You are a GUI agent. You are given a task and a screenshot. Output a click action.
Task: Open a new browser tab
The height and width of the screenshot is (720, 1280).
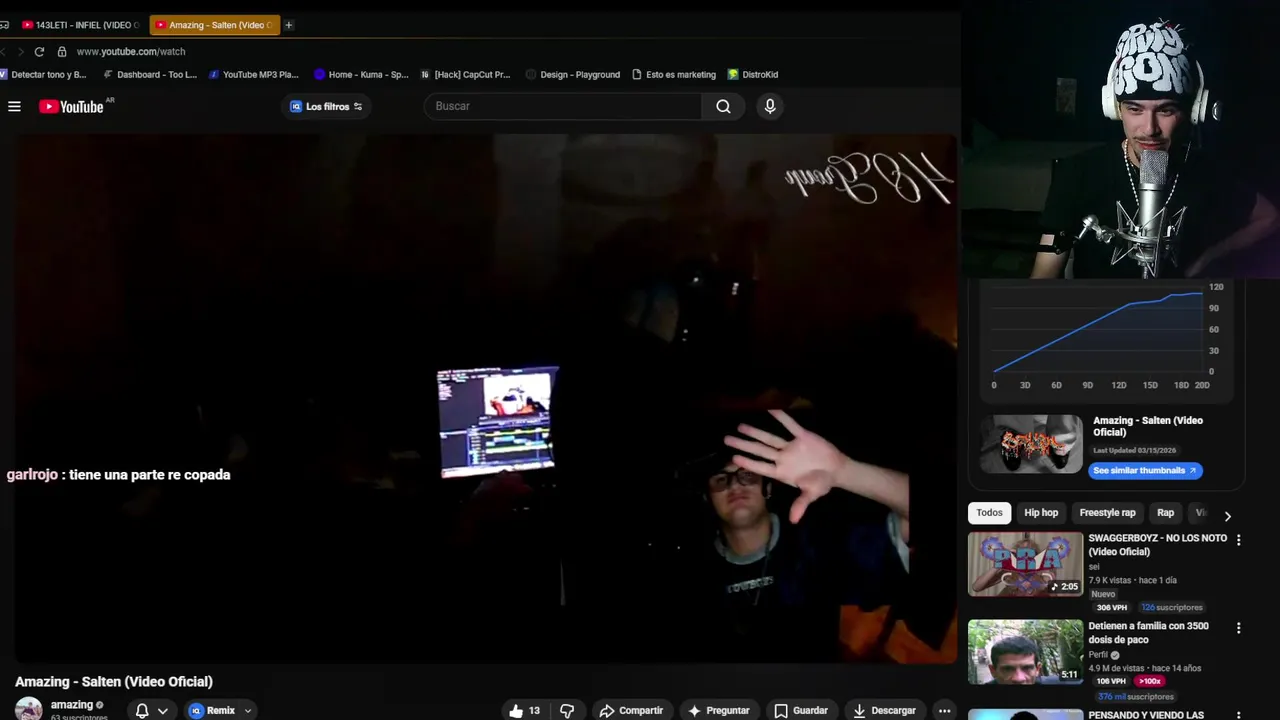289,25
